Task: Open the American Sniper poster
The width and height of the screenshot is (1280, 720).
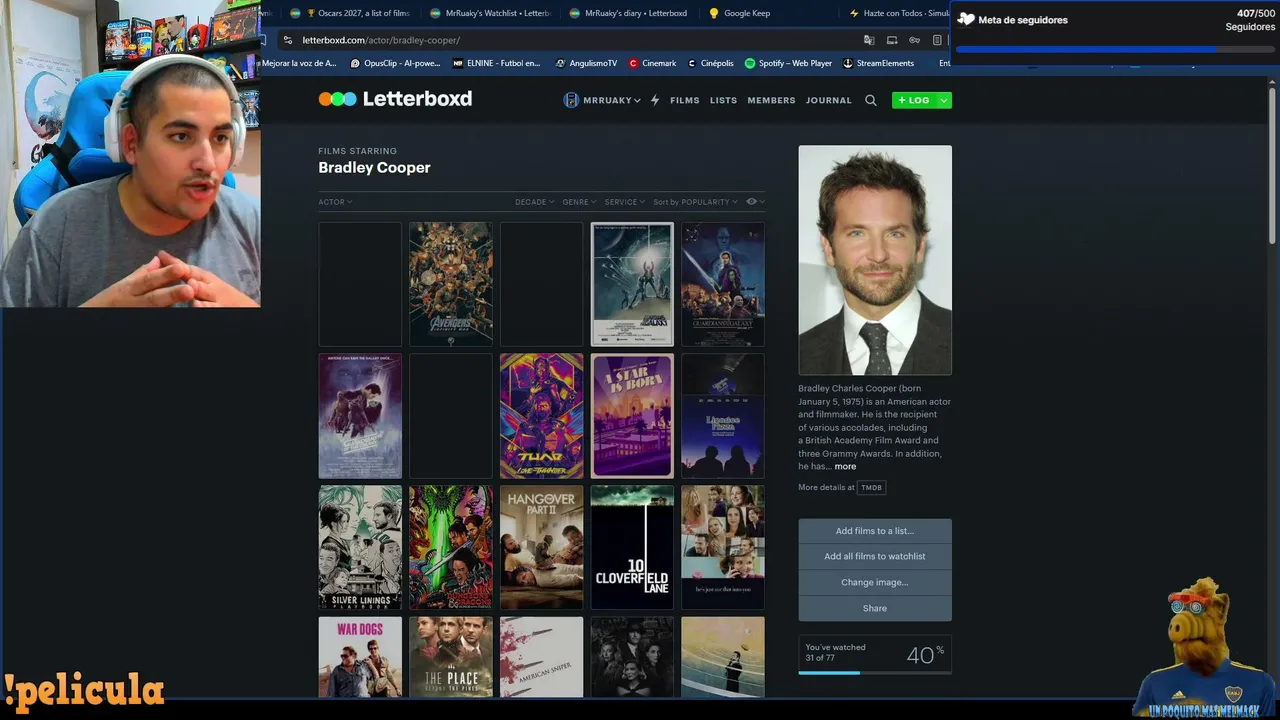Action: pyautogui.click(x=541, y=657)
